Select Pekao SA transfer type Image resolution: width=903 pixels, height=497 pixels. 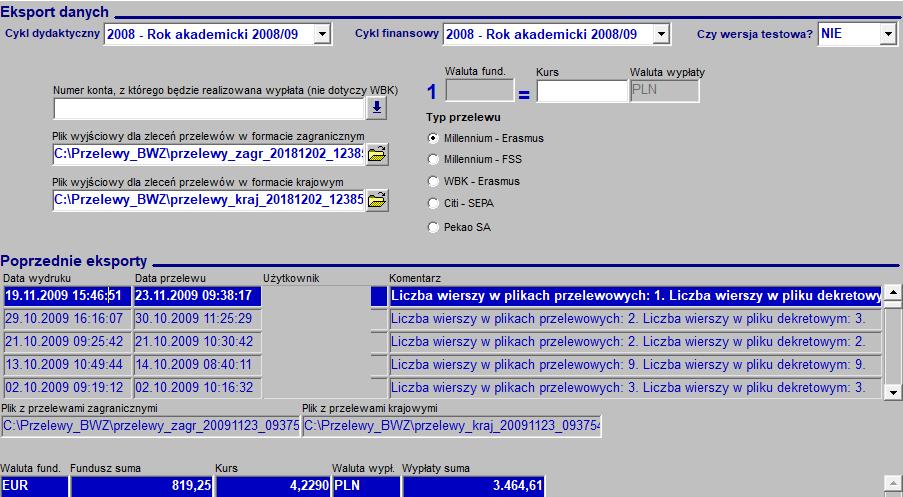coord(434,227)
